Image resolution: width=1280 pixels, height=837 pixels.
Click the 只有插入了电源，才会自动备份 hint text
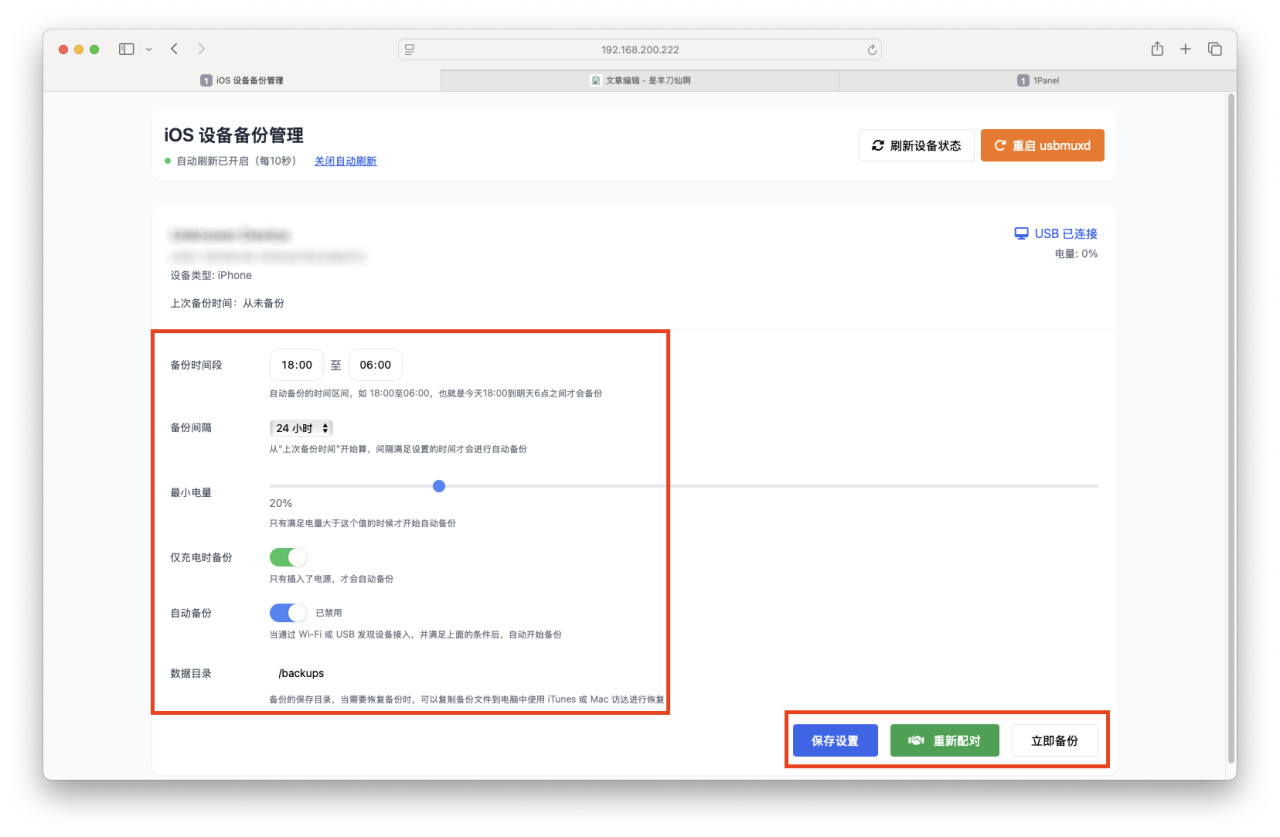click(x=331, y=579)
